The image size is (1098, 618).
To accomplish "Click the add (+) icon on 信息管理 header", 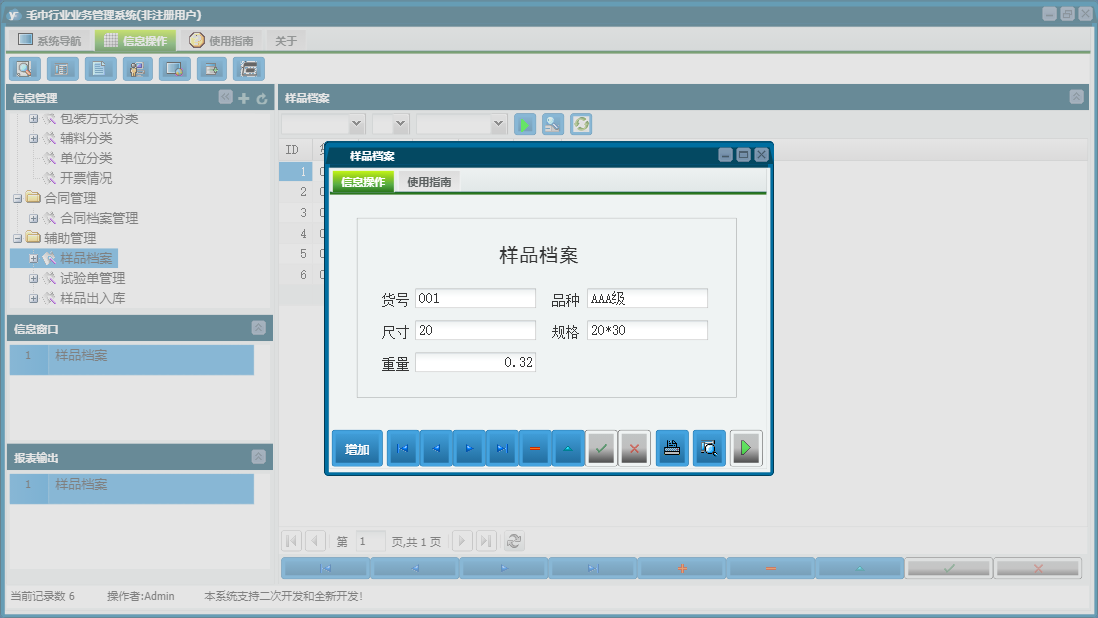I will pos(244,97).
